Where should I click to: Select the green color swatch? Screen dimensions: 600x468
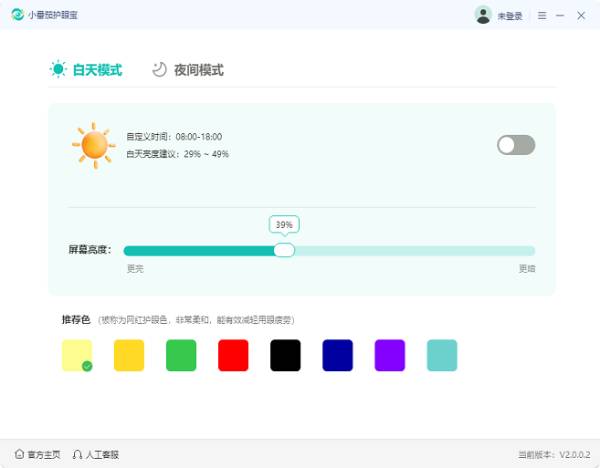coord(181,355)
